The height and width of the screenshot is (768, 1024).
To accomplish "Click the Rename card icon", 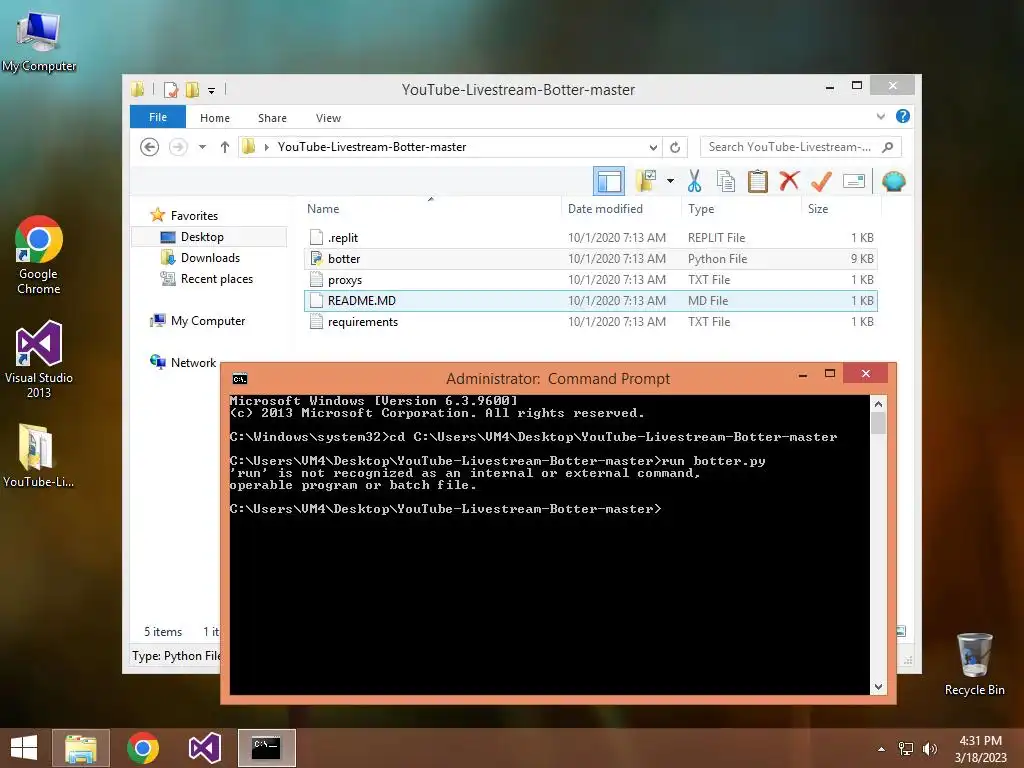I will coord(854,181).
